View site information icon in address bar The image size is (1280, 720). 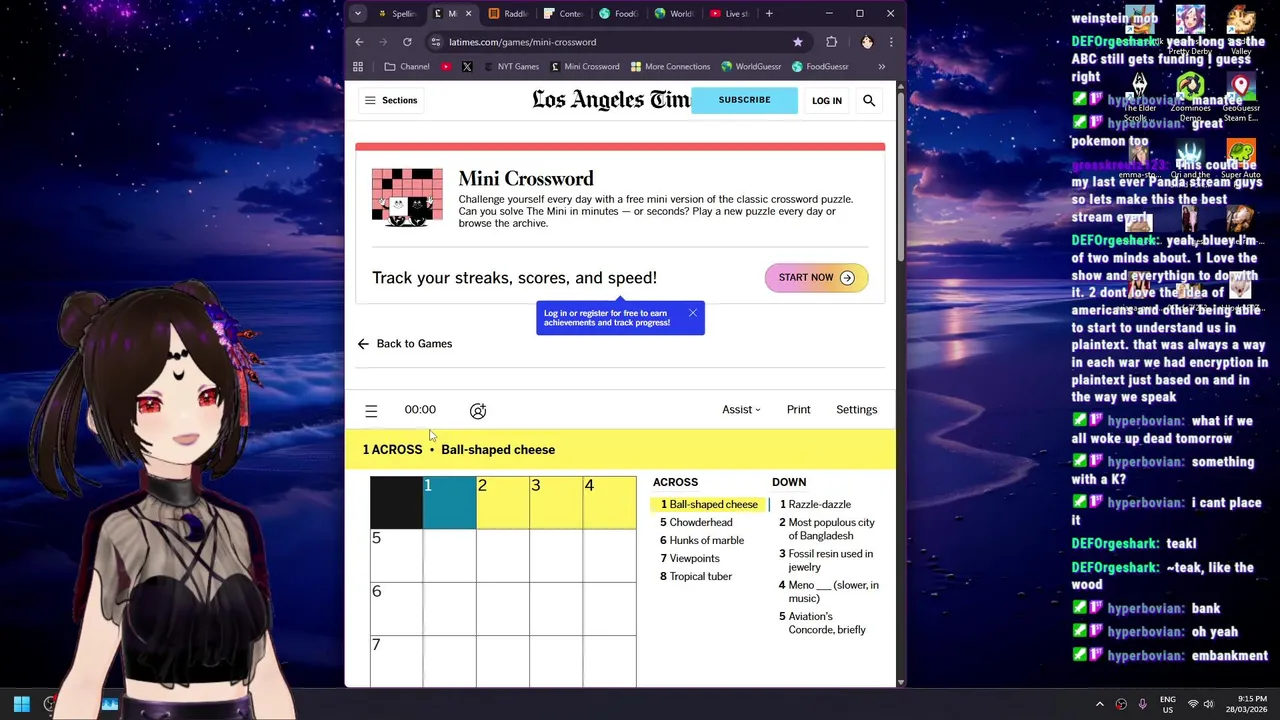click(435, 42)
